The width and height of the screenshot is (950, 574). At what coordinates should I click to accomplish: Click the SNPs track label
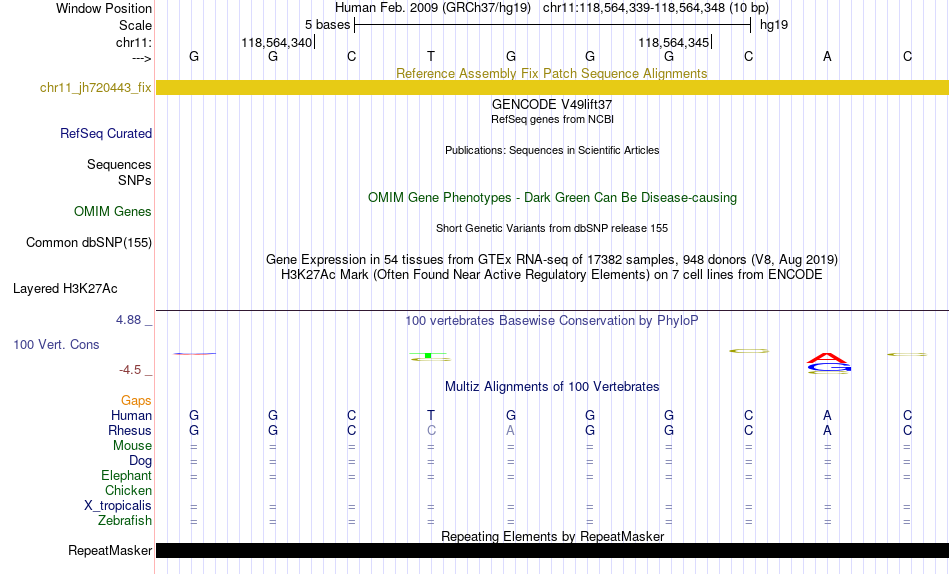point(135,180)
